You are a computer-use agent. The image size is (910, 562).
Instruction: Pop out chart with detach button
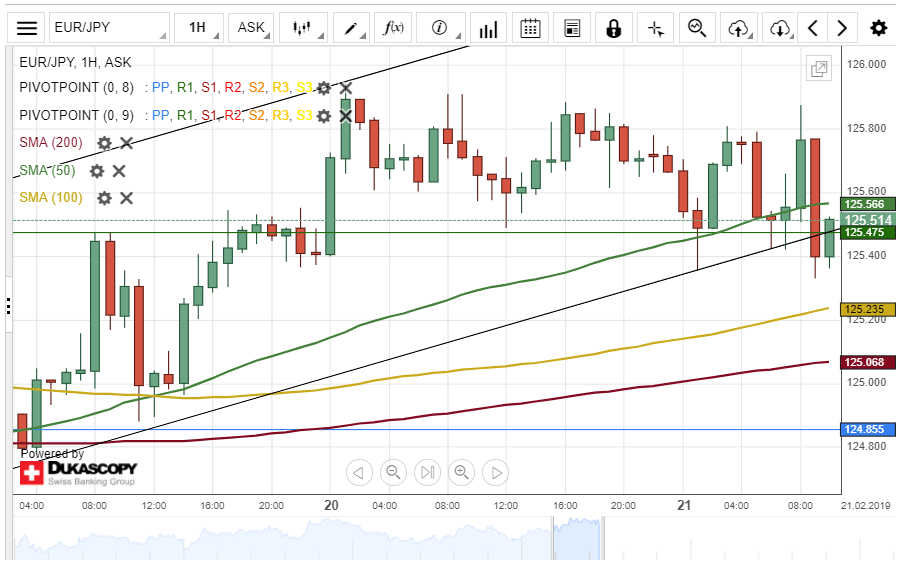[x=819, y=68]
